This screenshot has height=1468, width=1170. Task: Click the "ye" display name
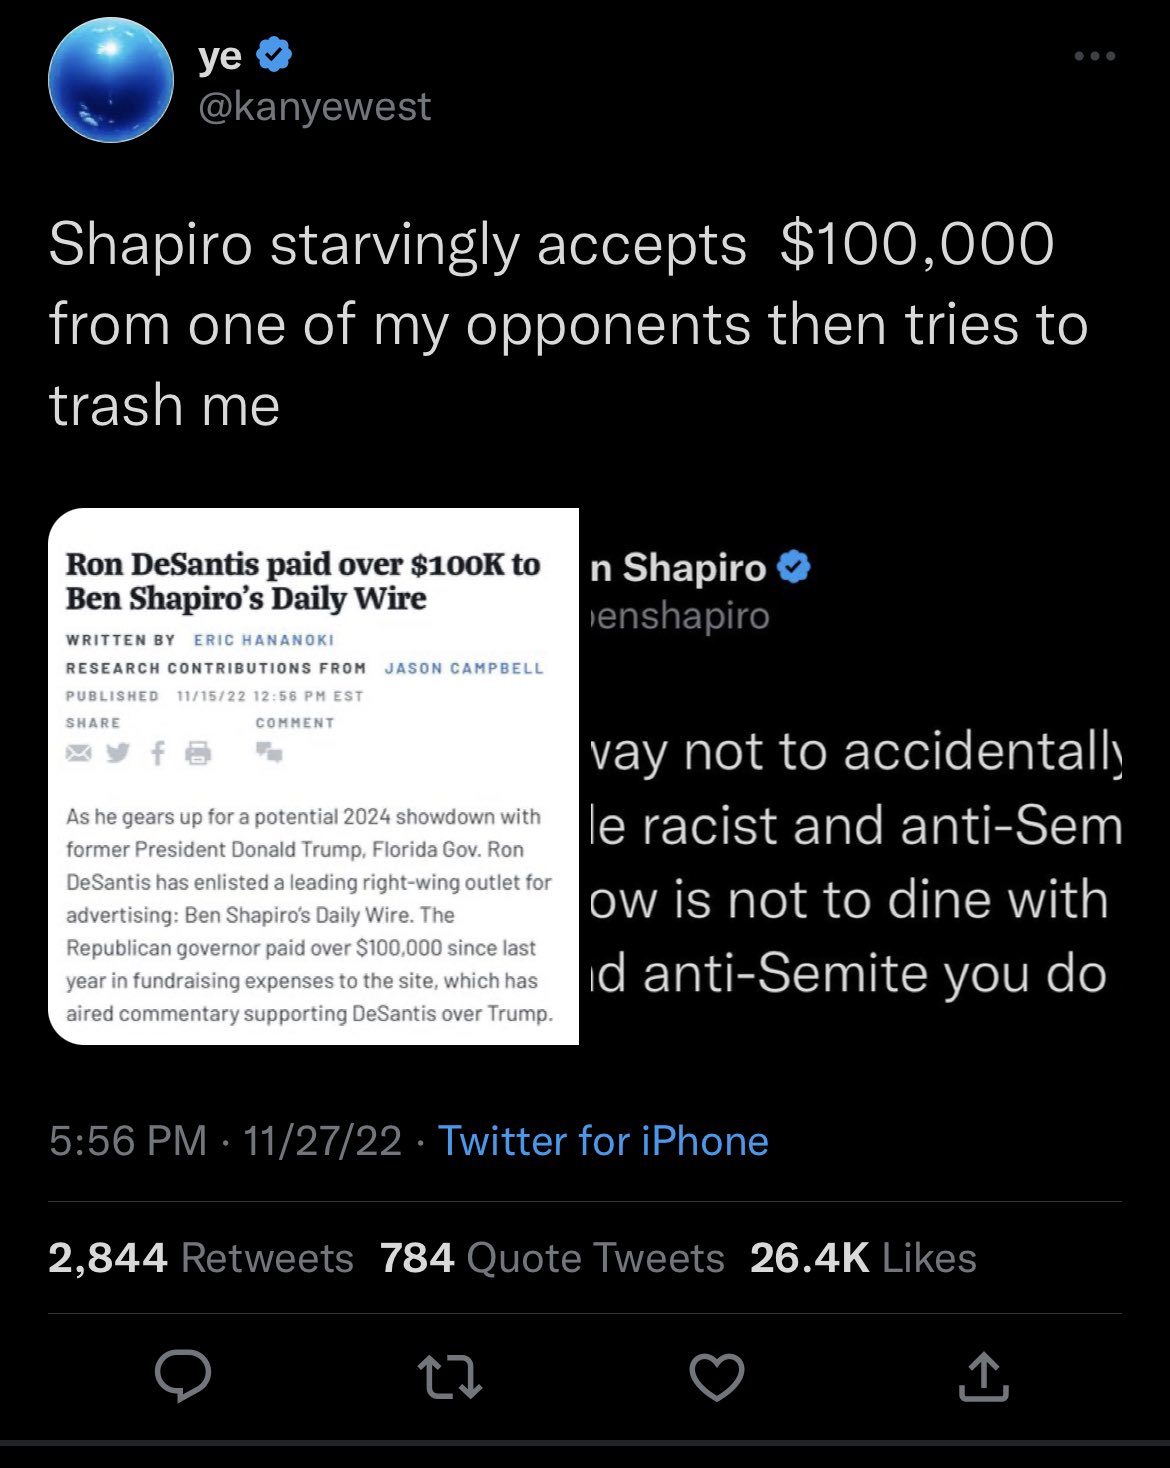(x=220, y=56)
